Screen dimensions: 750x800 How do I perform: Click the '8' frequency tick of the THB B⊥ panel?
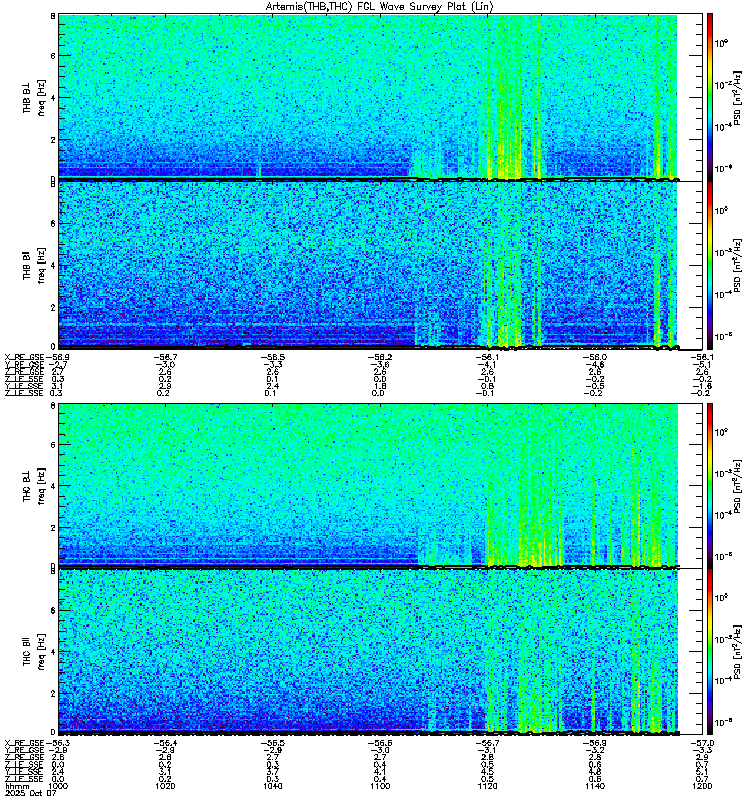pos(53,16)
